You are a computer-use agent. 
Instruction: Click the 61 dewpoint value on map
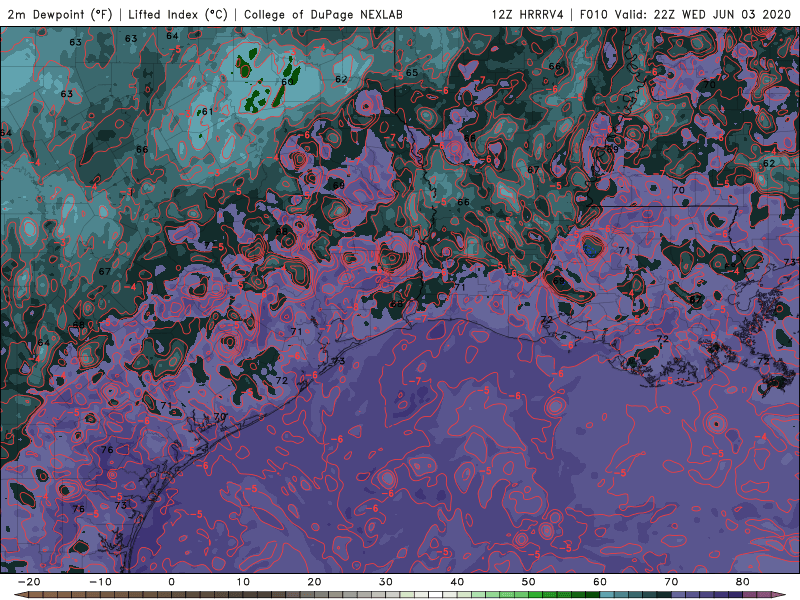coord(208,112)
